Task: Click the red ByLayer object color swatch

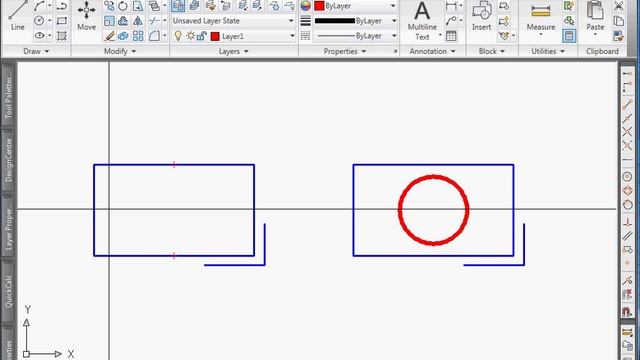Action: [x=319, y=6]
